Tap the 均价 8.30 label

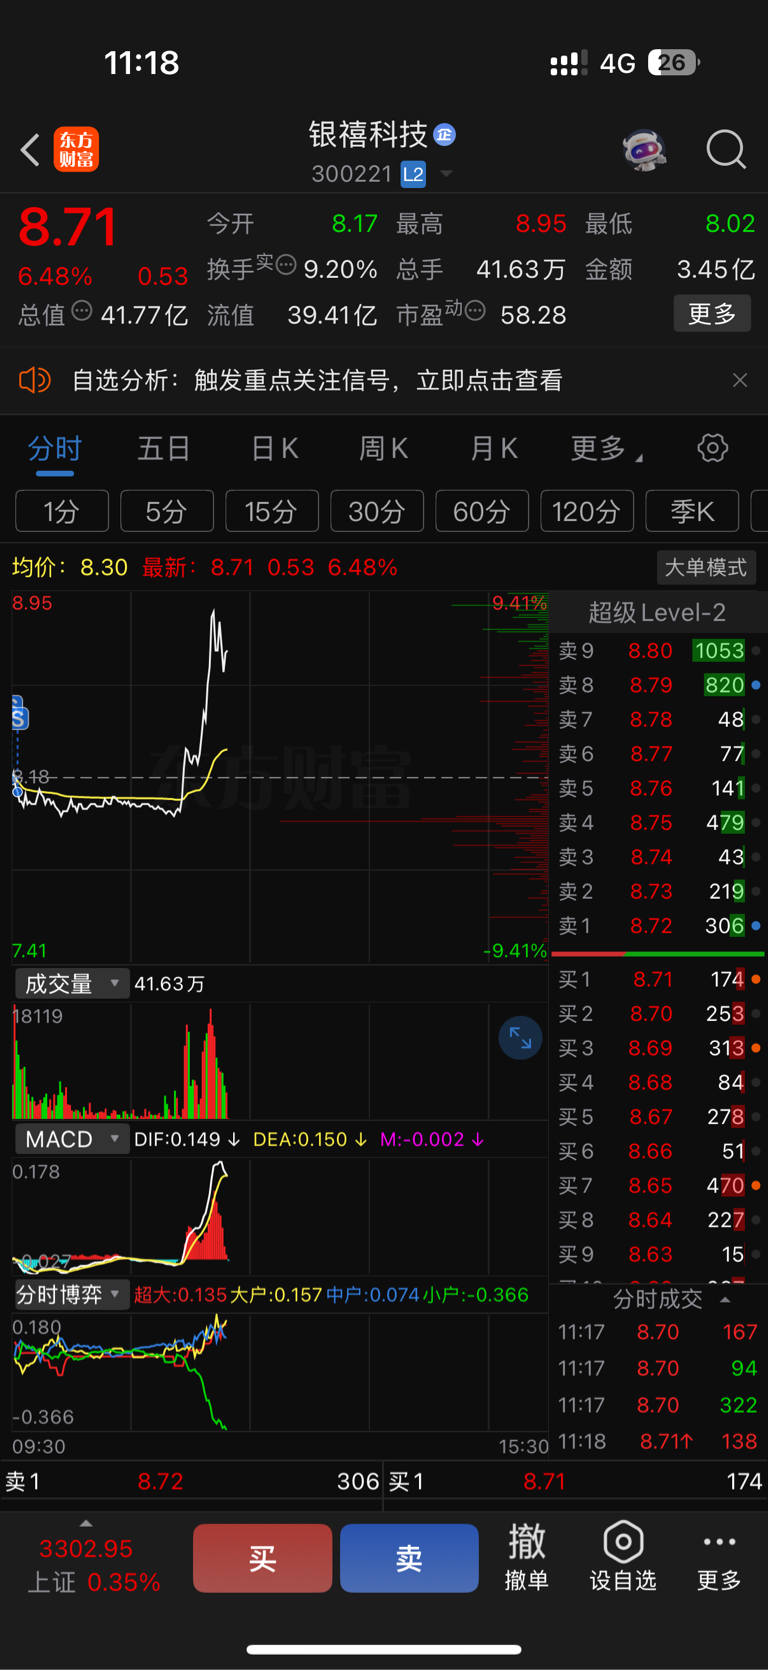pos(70,567)
